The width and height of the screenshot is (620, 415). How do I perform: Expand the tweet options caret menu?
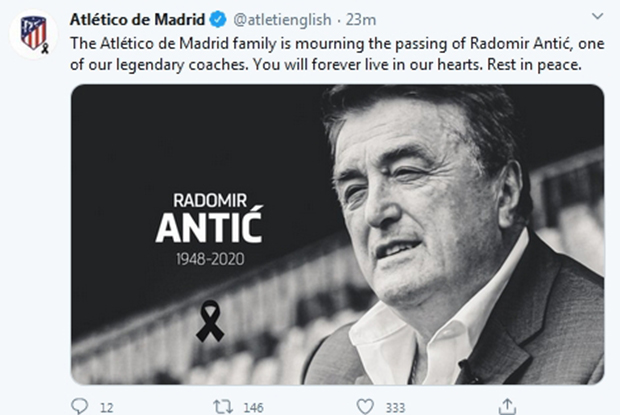click(597, 19)
